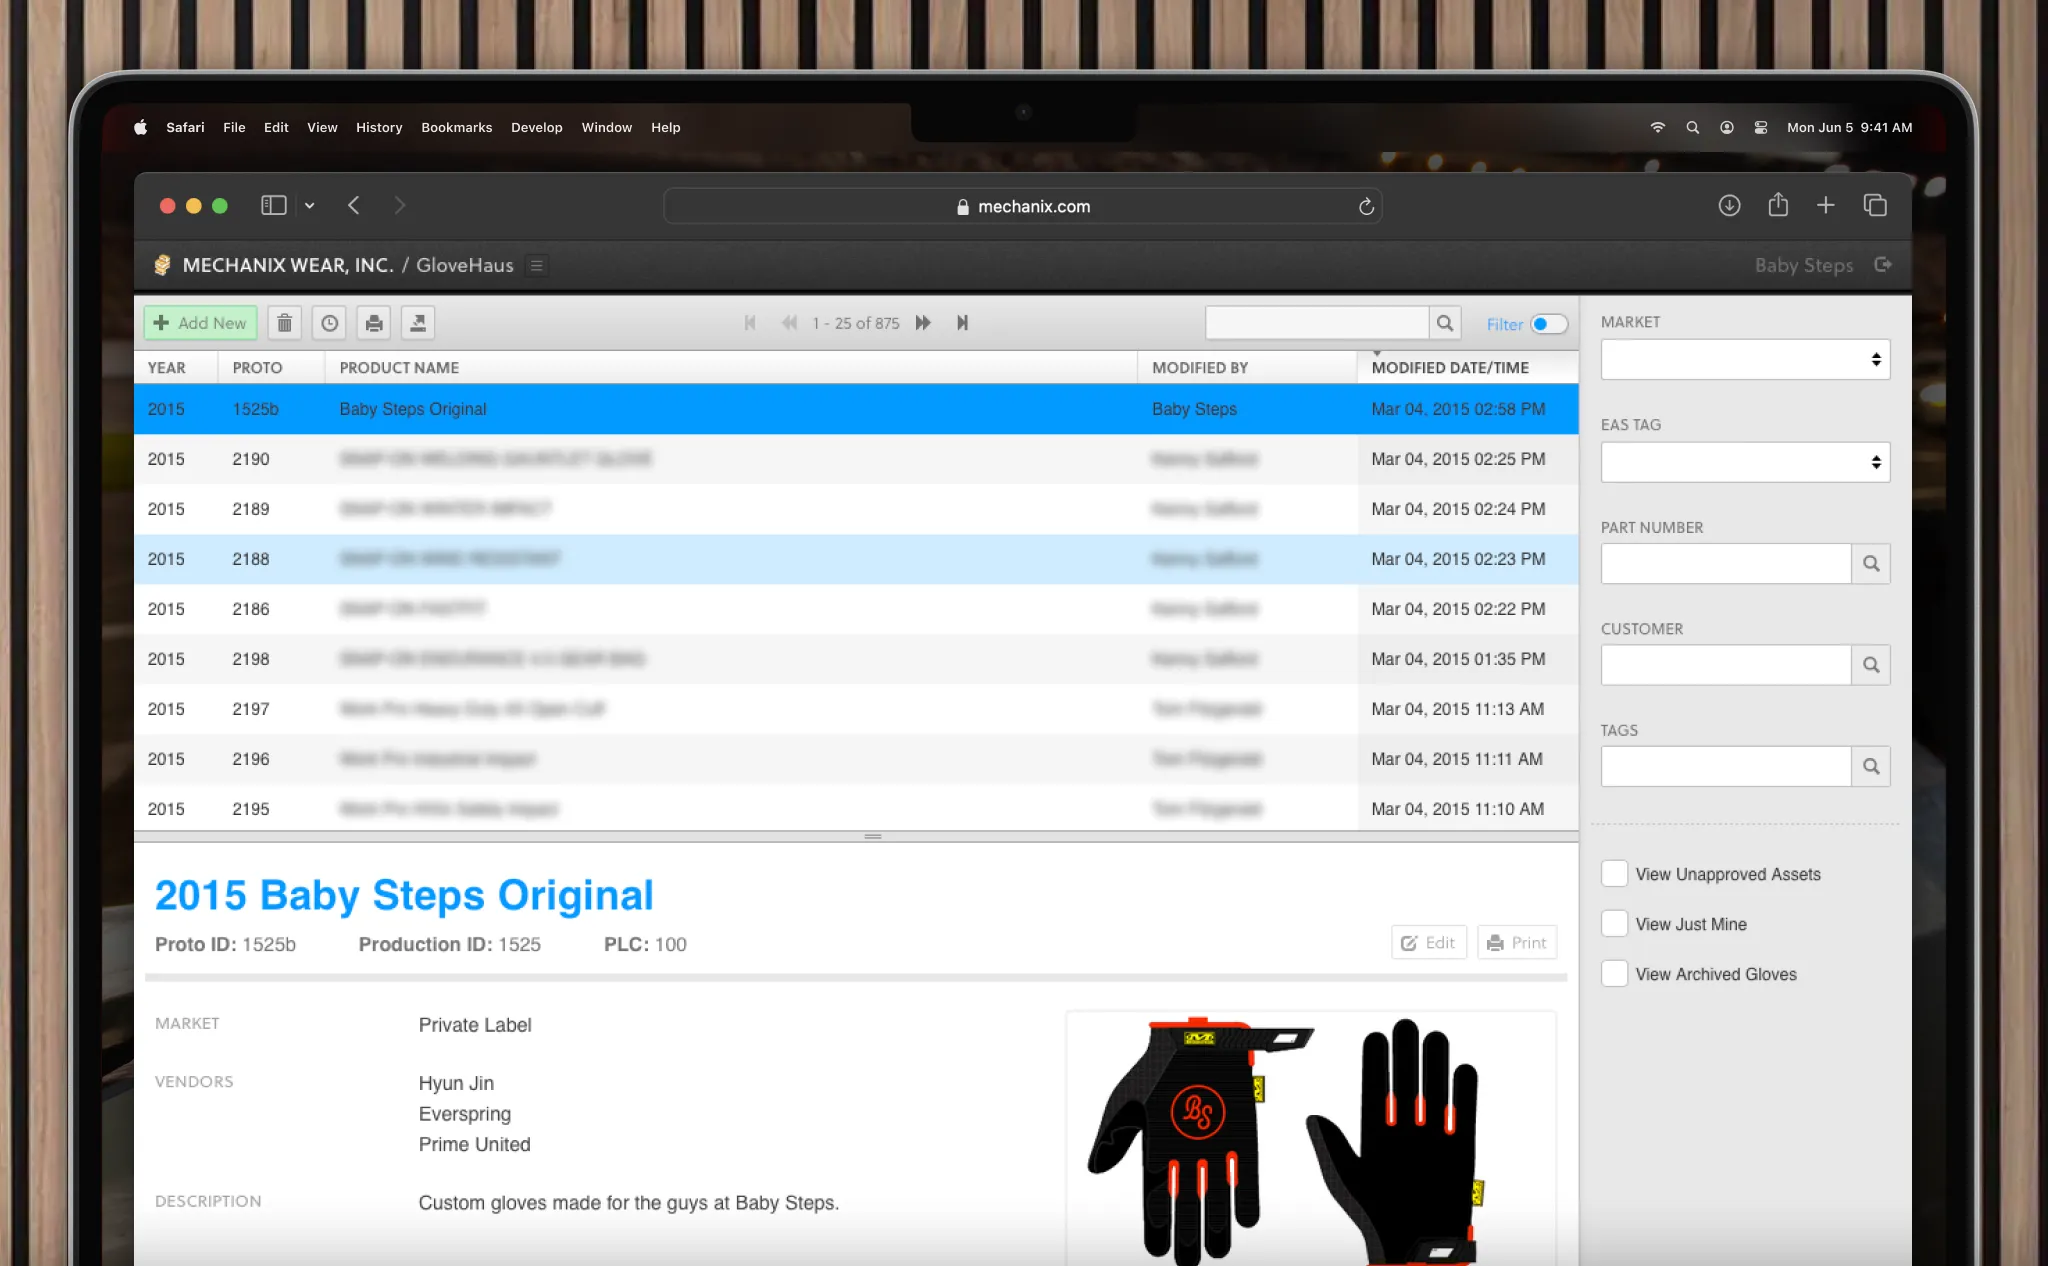Viewport: 2048px width, 1266px height.
Task: Toggle the Filter switch
Action: [x=1548, y=324]
